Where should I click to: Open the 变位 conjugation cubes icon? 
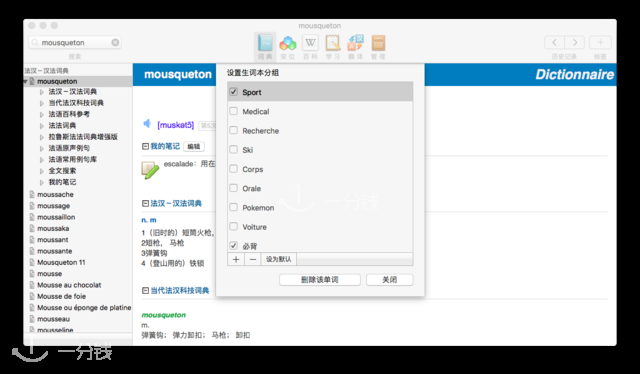point(288,43)
